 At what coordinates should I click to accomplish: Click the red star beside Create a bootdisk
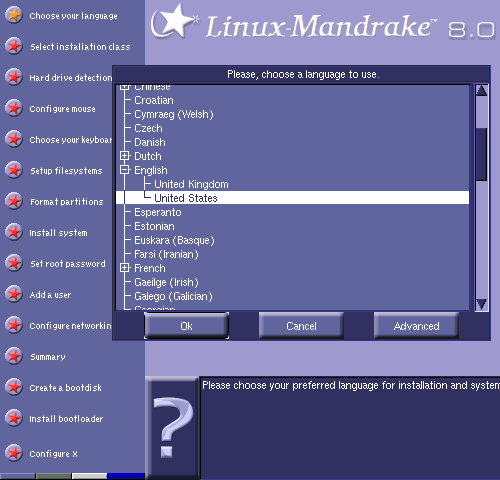pyautogui.click(x=14, y=387)
